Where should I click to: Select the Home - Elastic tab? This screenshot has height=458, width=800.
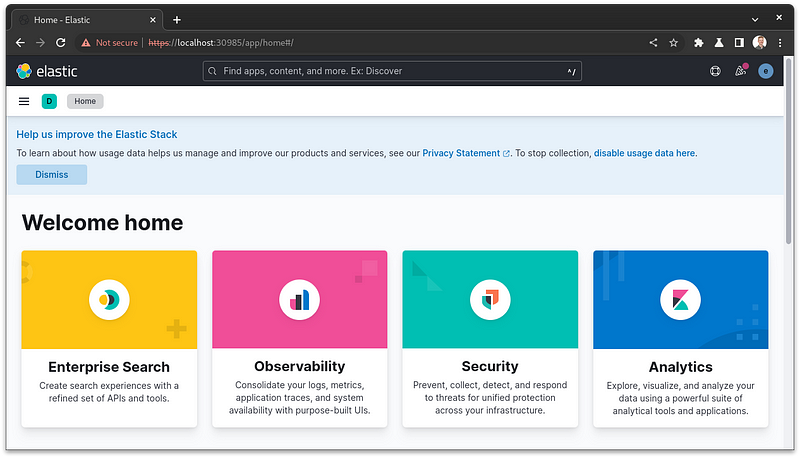pyautogui.click(x=87, y=20)
